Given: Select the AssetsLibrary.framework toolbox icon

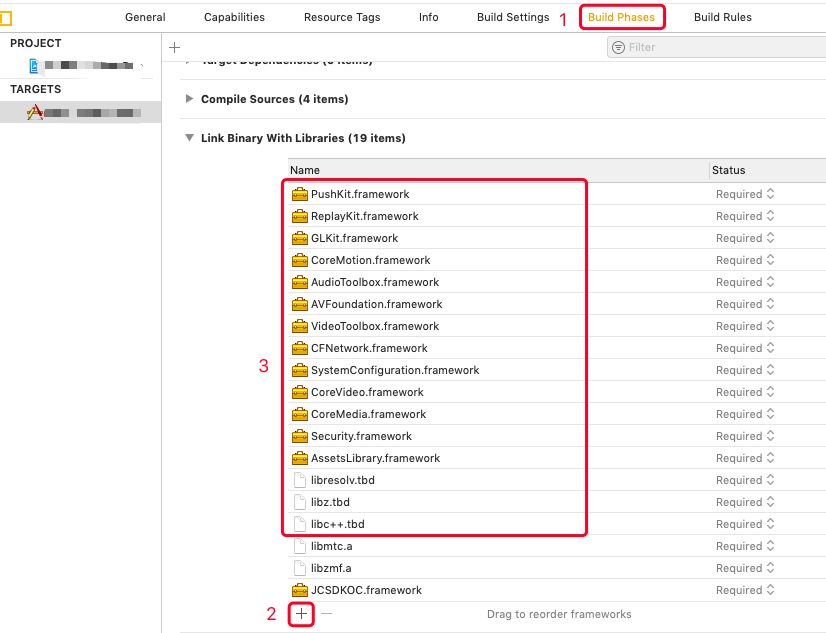Looking at the screenshot, I should coord(300,458).
